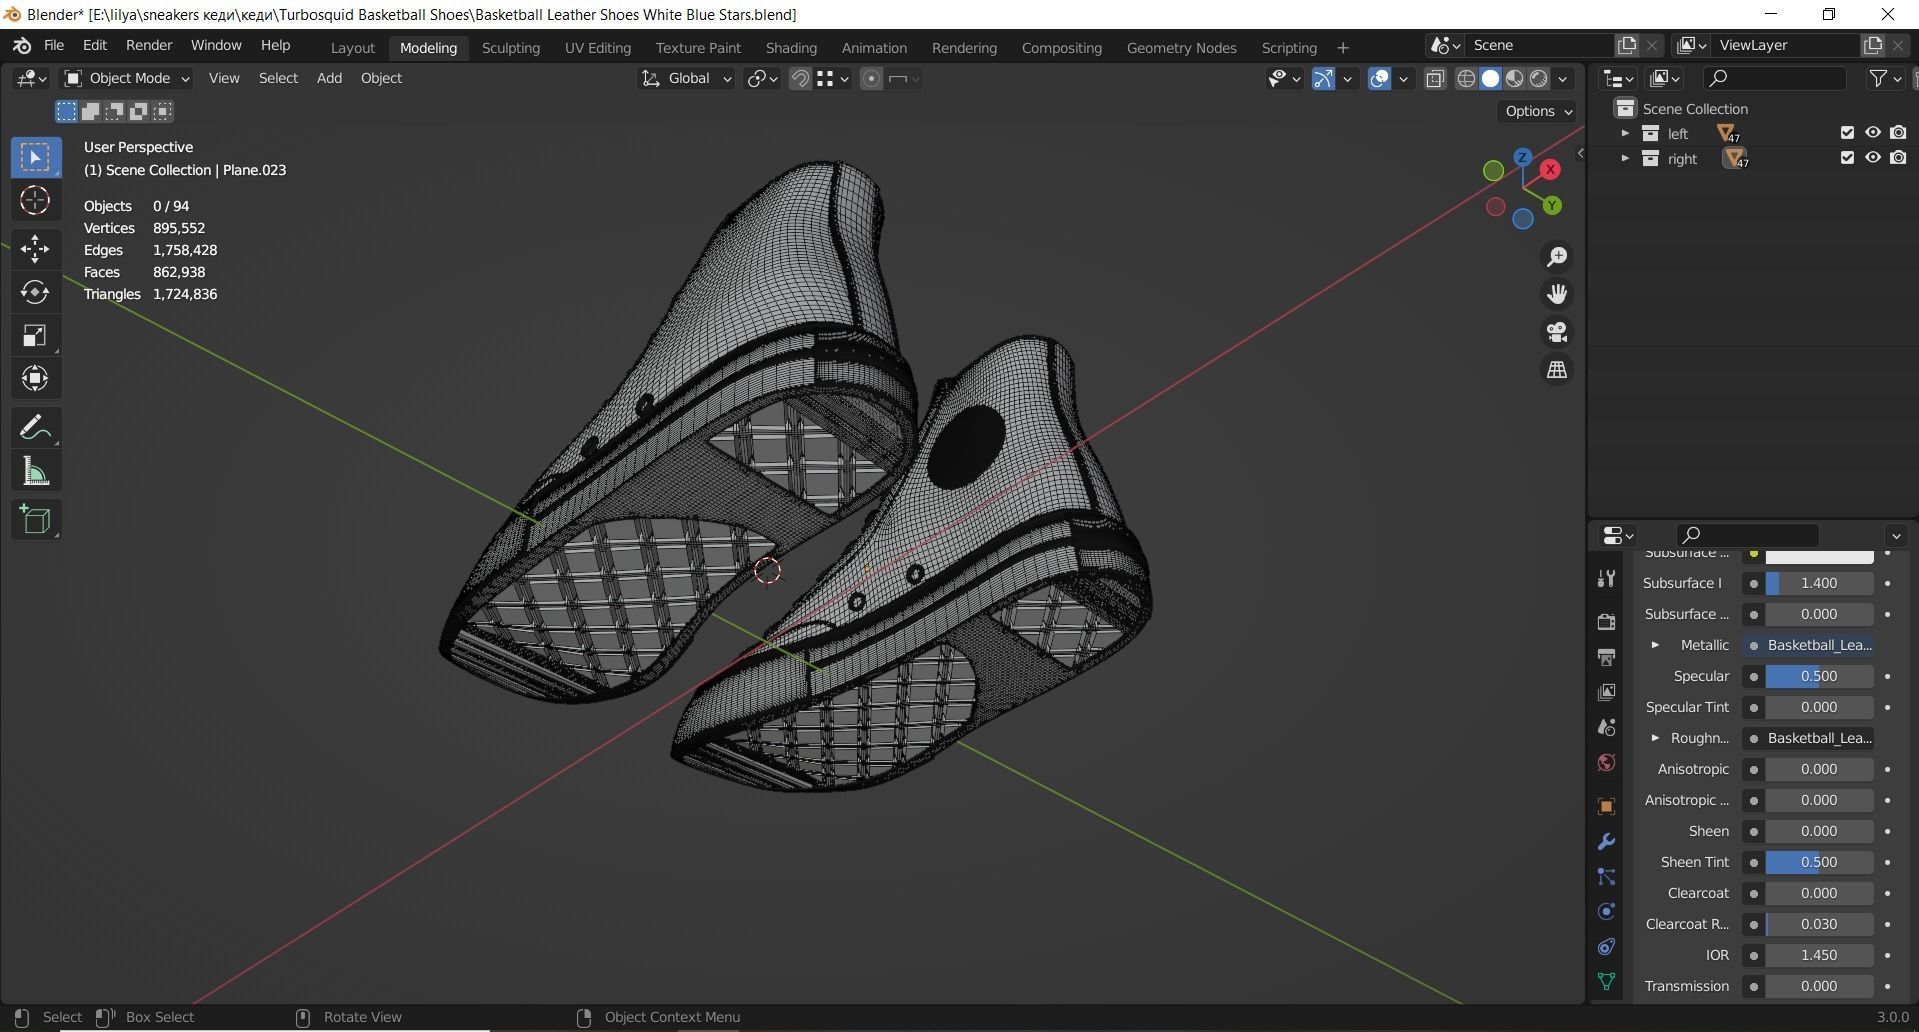This screenshot has height=1032, width=1919.
Task: Toggle viewport gizmos display
Action: (x=1323, y=79)
